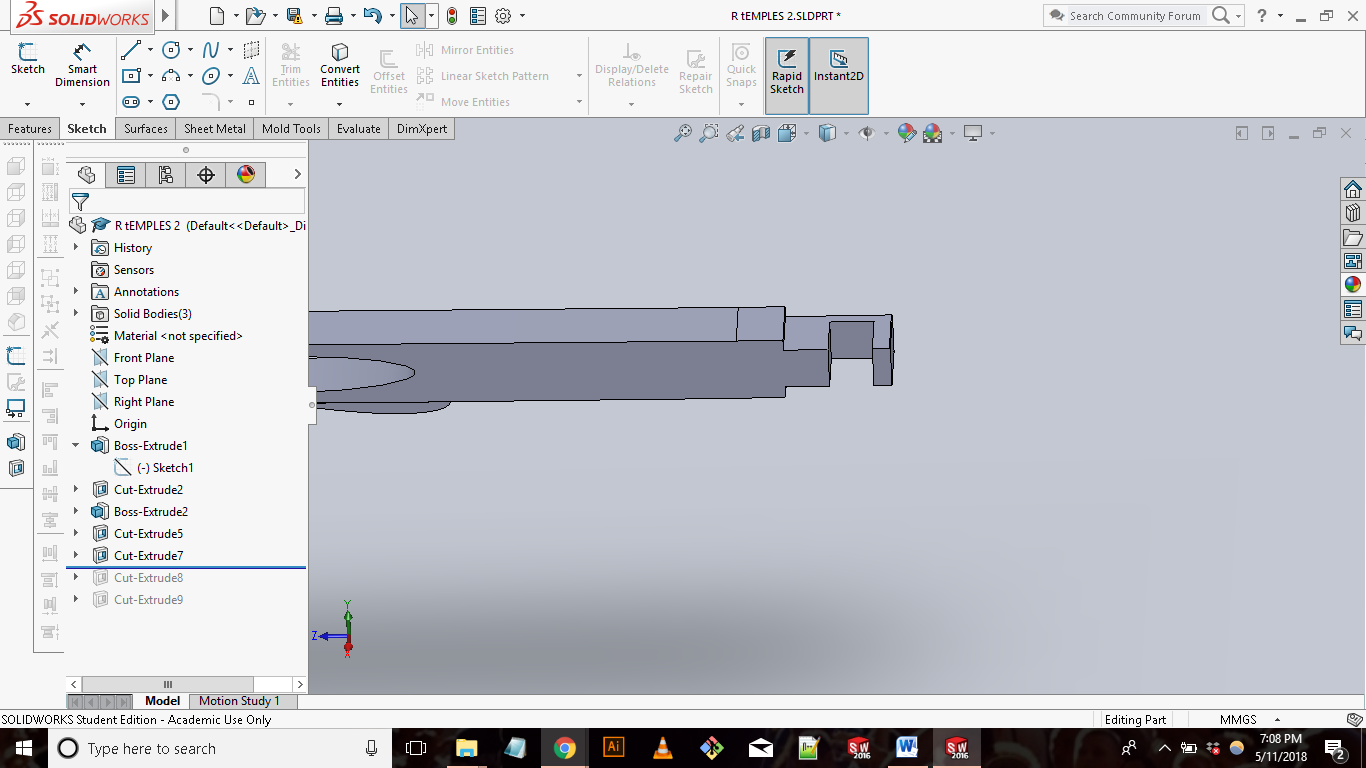Click the Zoom to Area icon
Image resolution: width=1366 pixels, height=768 pixels.
709,133
